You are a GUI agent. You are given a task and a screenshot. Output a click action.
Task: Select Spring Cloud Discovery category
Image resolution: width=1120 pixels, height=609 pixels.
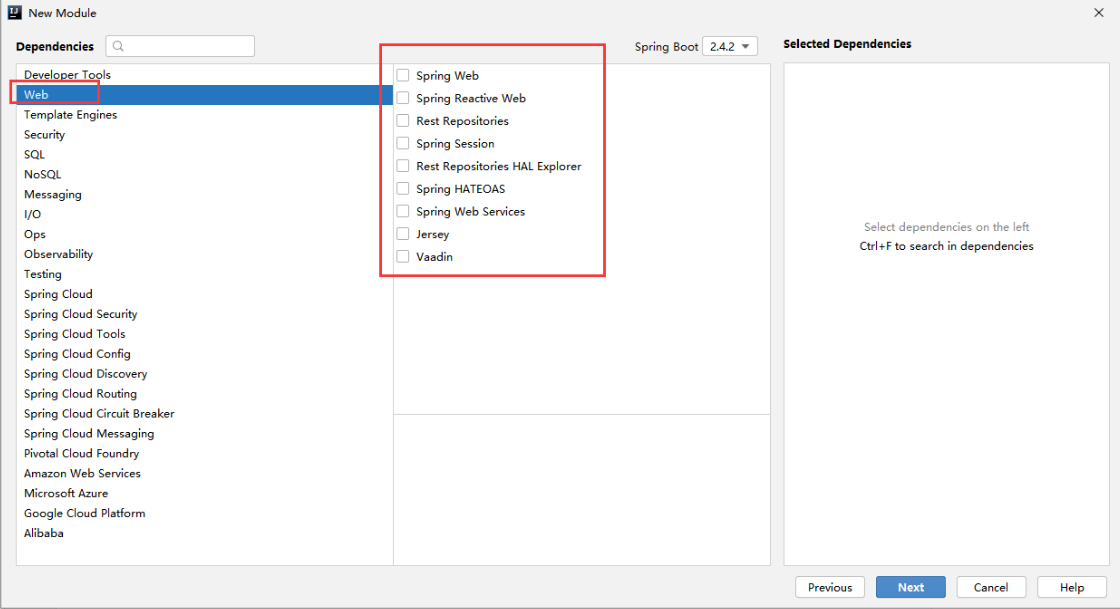click(204, 374)
